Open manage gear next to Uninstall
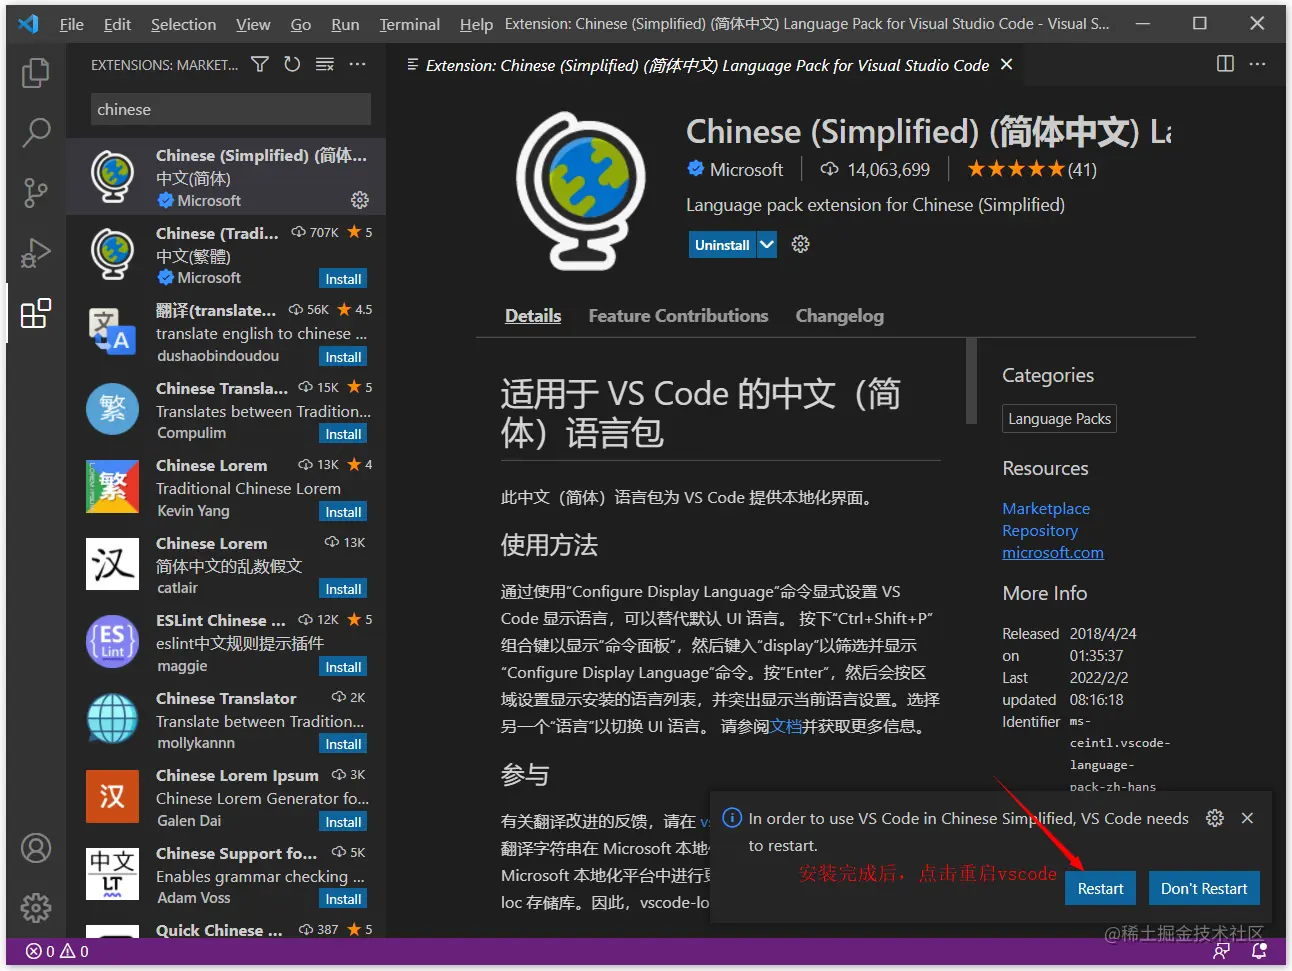This screenshot has height=971, width=1292. (x=800, y=244)
